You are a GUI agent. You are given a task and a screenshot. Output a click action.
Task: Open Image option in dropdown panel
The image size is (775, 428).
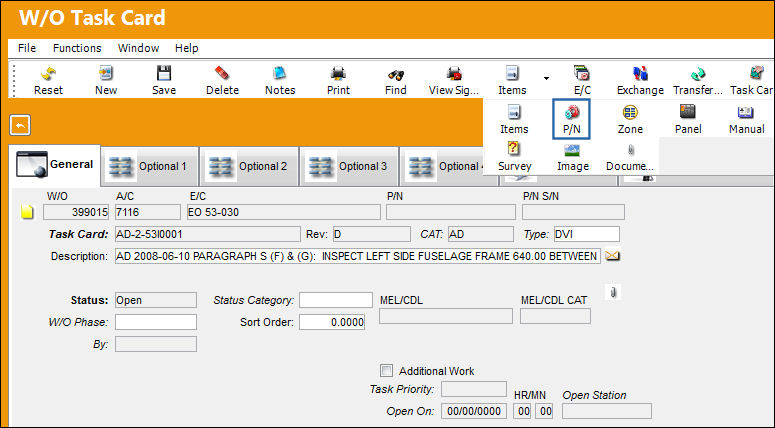pyautogui.click(x=572, y=156)
